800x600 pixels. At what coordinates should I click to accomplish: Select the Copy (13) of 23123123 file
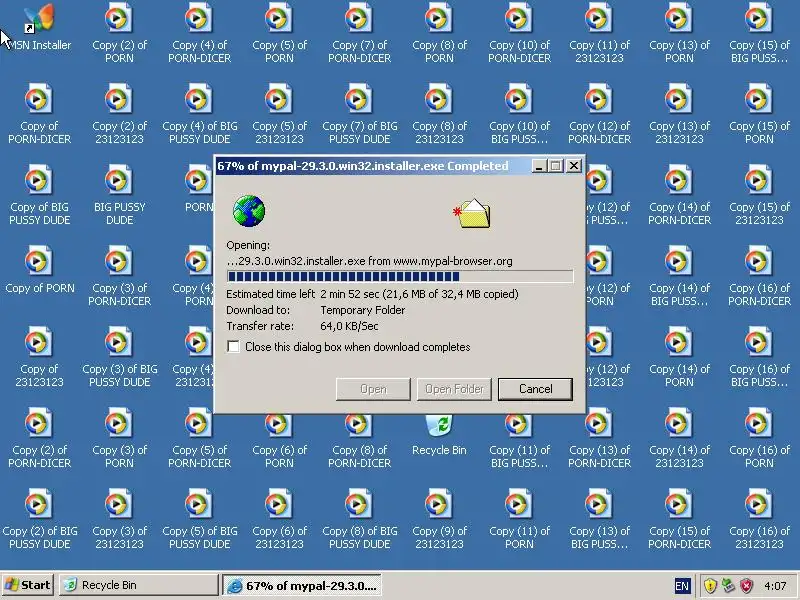[x=680, y=114]
